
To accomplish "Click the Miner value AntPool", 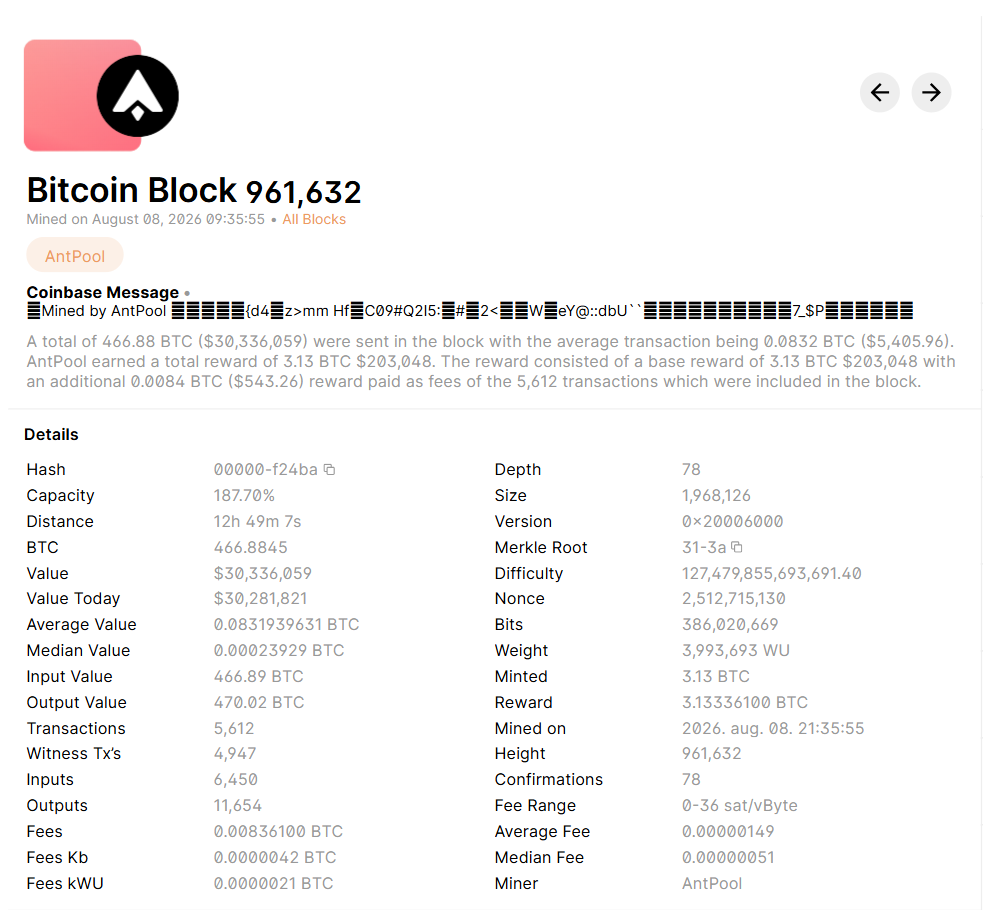I will [x=712, y=883].
